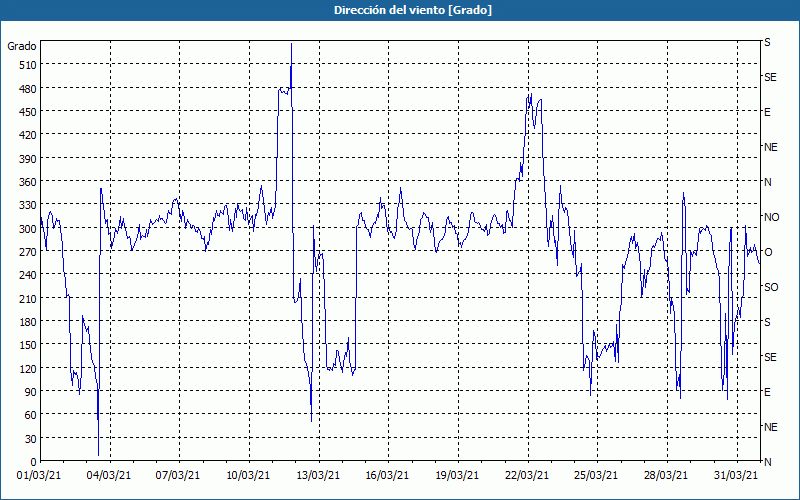The image size is (800, 500).
Task: Select the "E" compass label level with 90
Action: click(767, 392)
